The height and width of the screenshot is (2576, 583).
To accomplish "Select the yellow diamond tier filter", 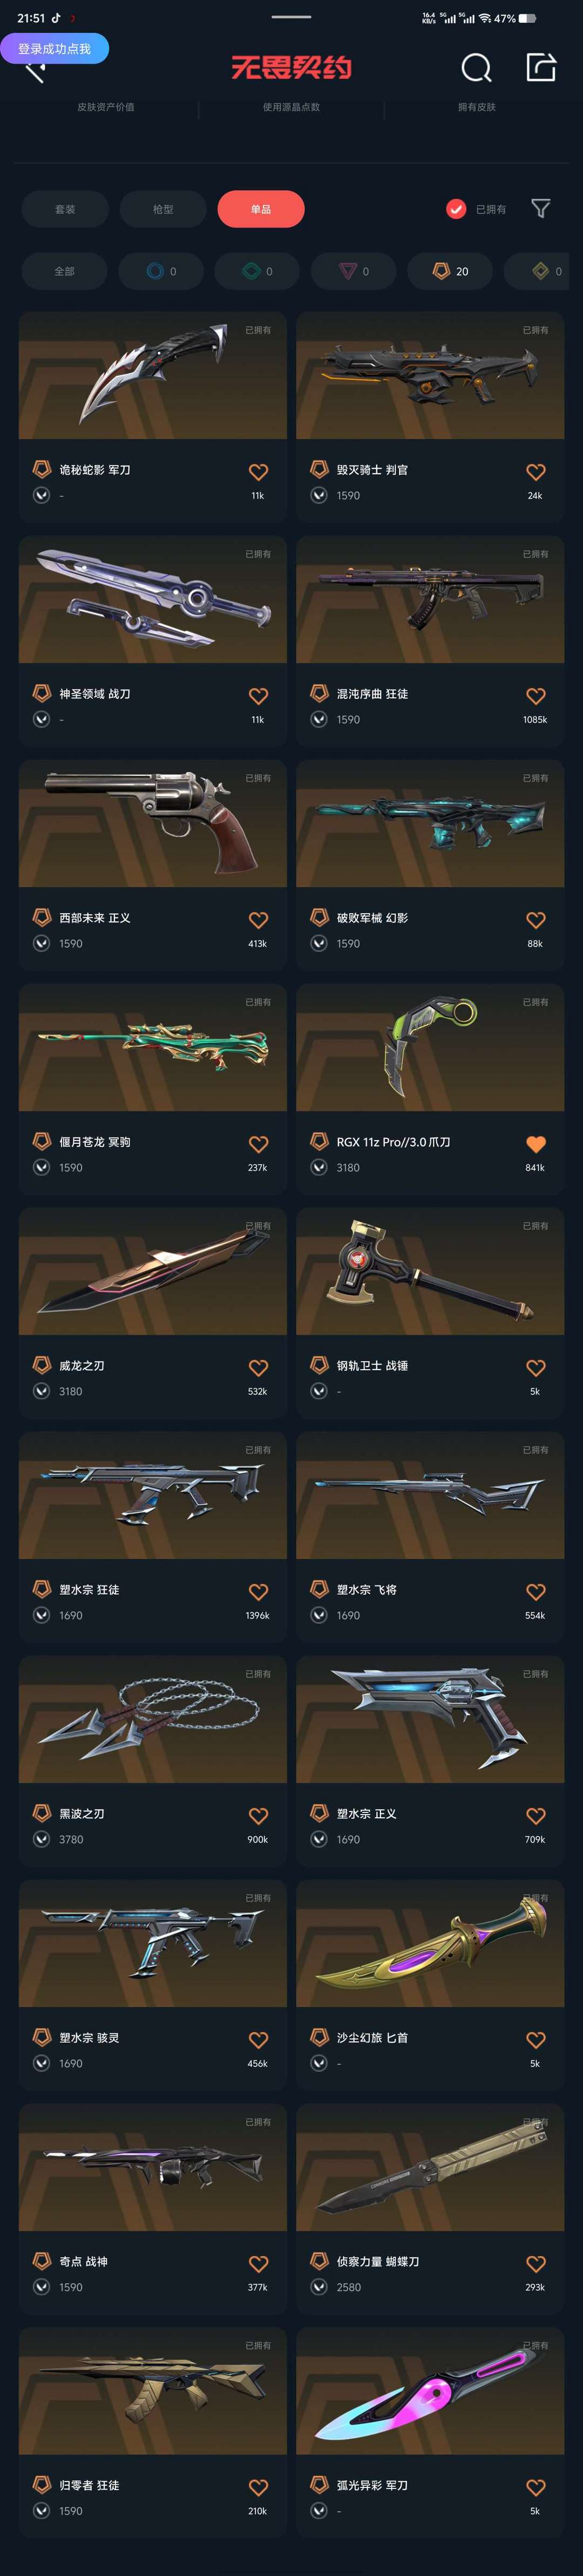I will point(544,271).
